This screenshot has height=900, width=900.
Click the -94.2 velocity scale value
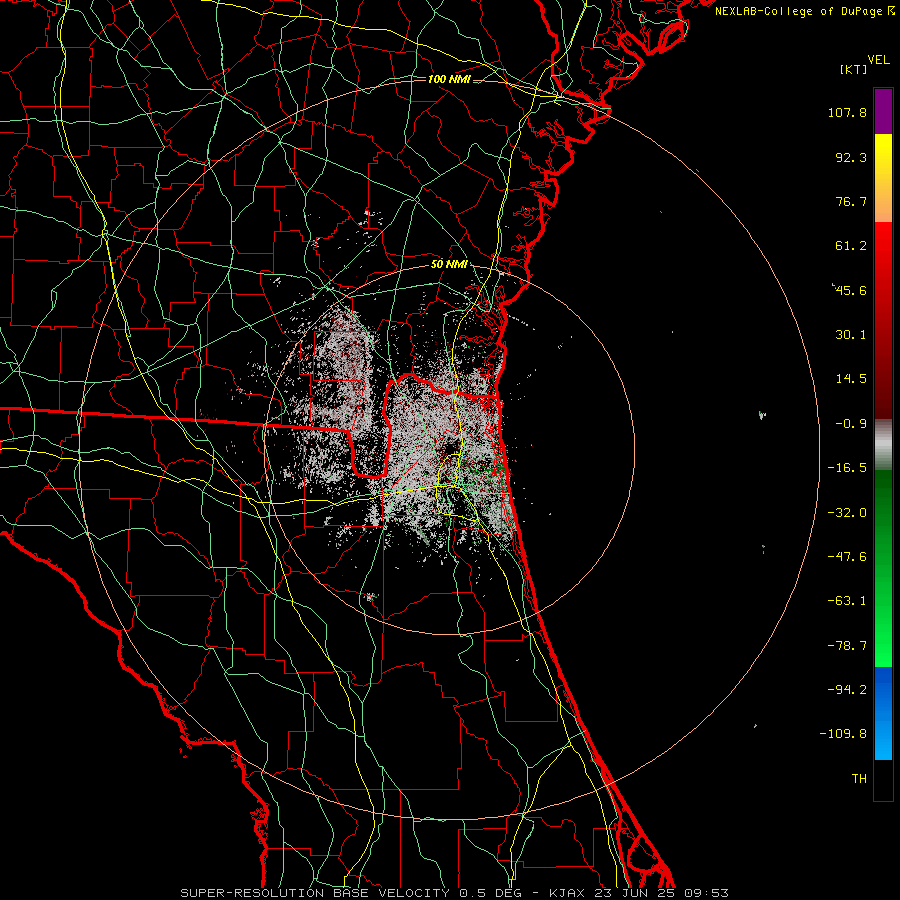pos(847,690)
